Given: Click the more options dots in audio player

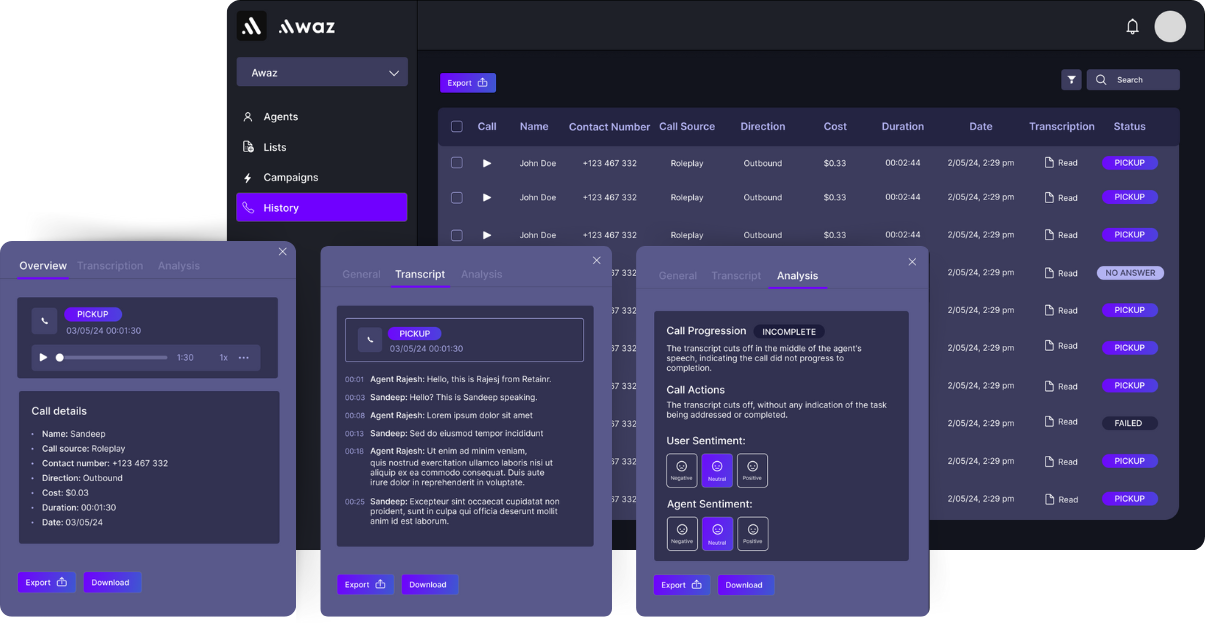Looking at the screenshot, I should click(243, 357).
